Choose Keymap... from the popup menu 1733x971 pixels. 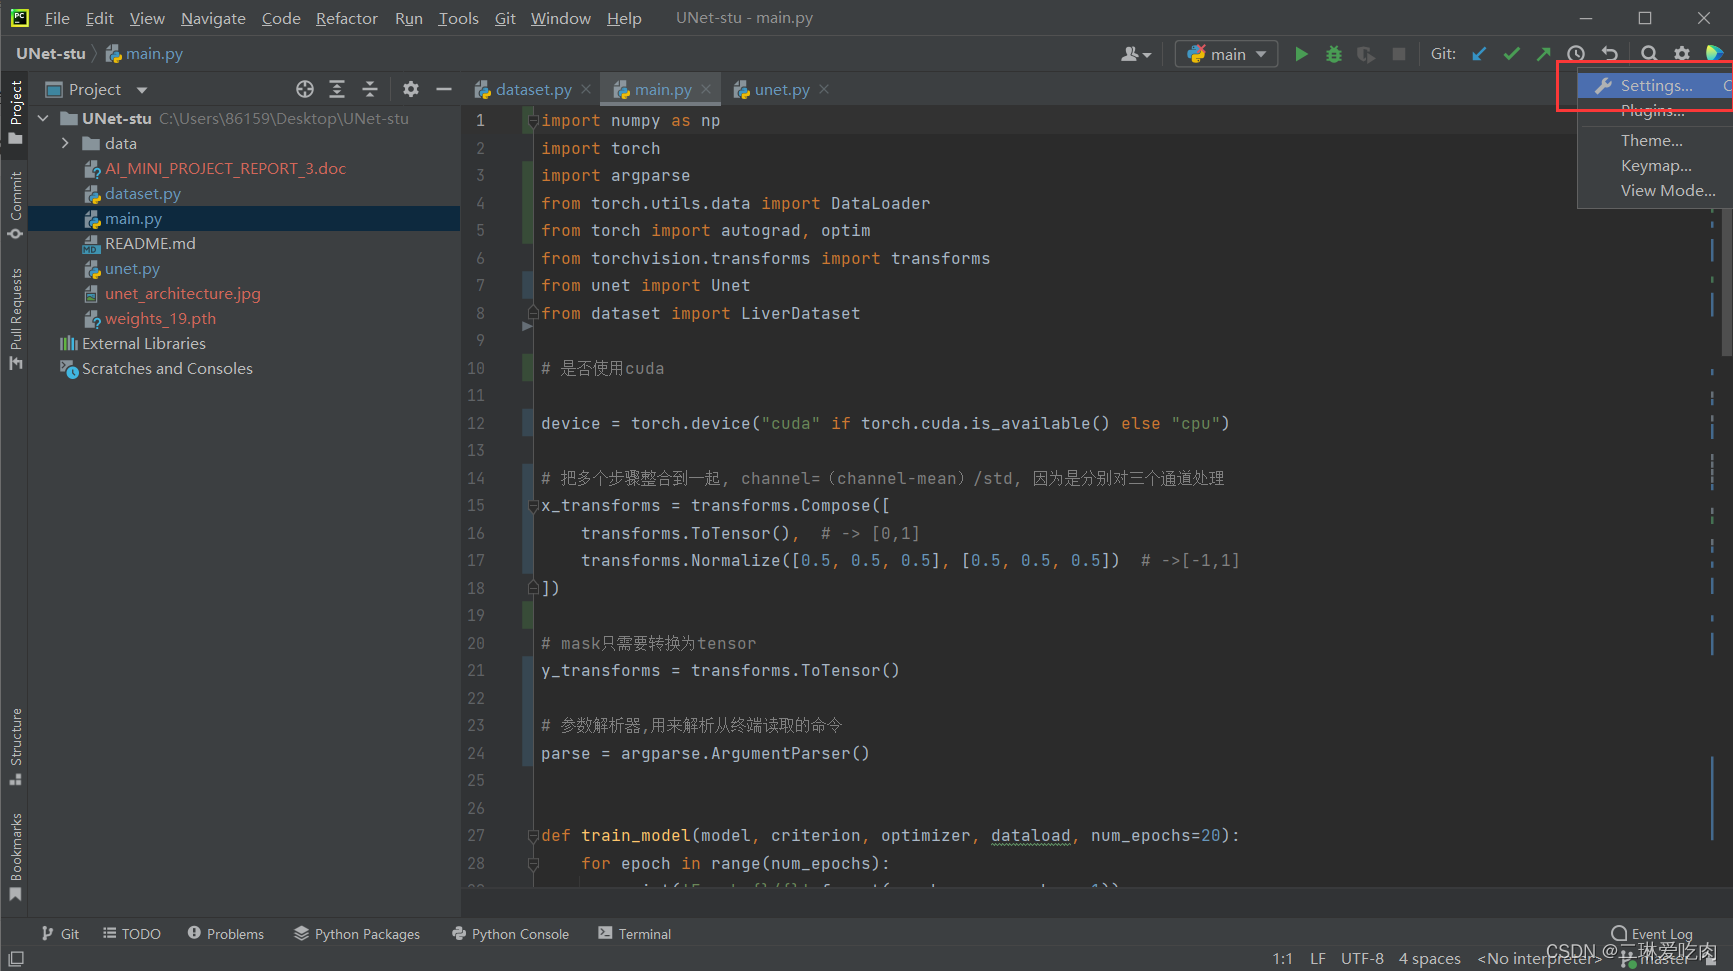[x=1655, y=165]
